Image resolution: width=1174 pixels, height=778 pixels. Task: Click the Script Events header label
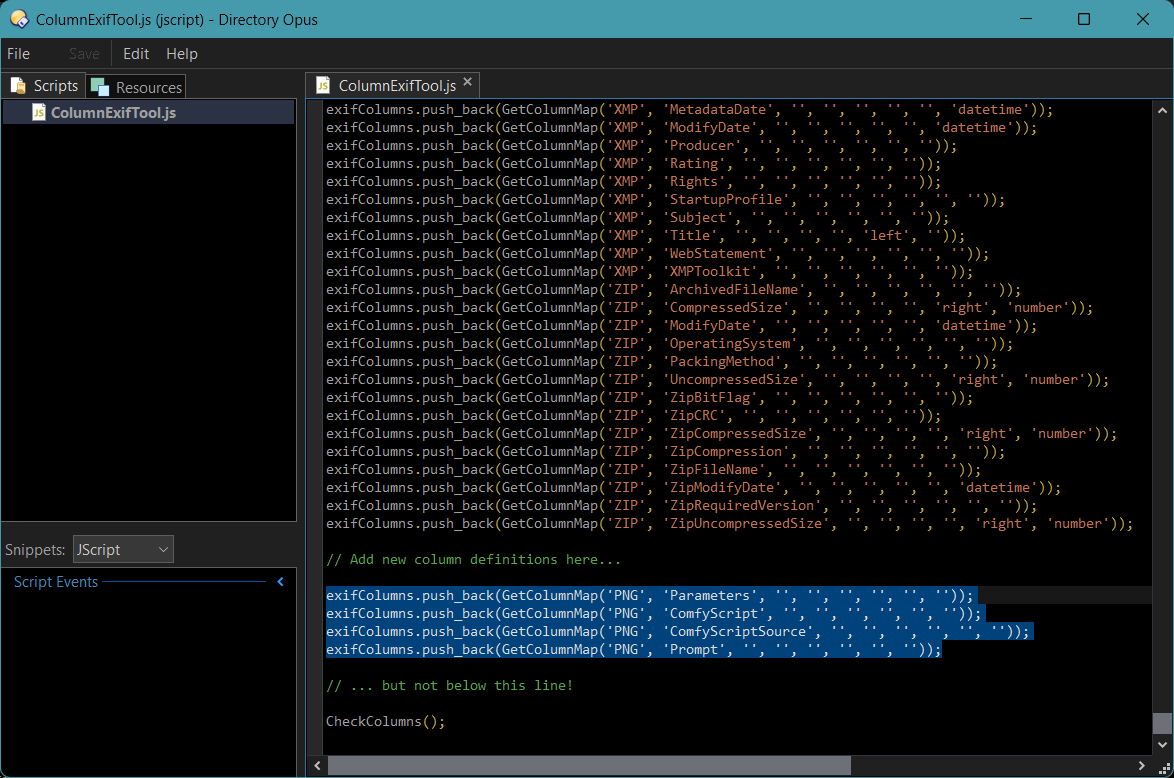56,582
